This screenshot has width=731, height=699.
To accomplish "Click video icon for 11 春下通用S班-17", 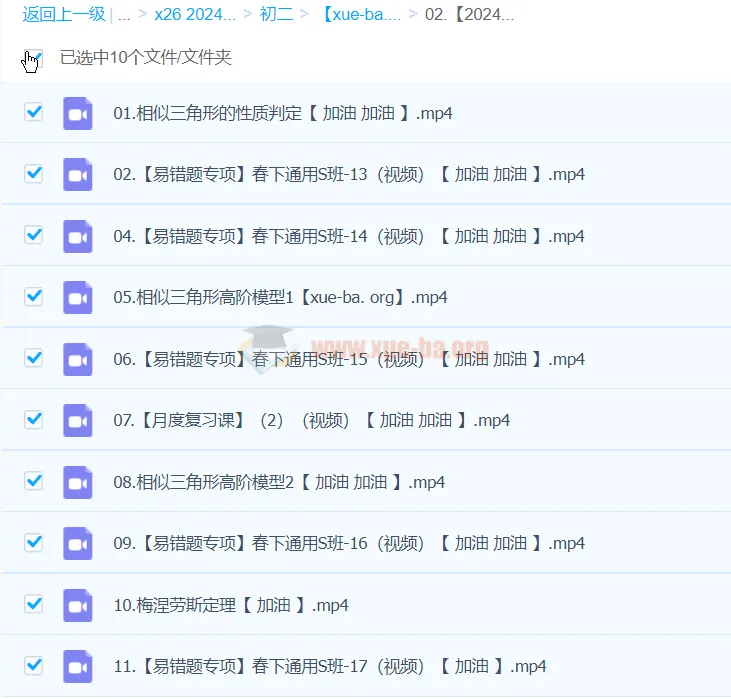I will 78,666.
